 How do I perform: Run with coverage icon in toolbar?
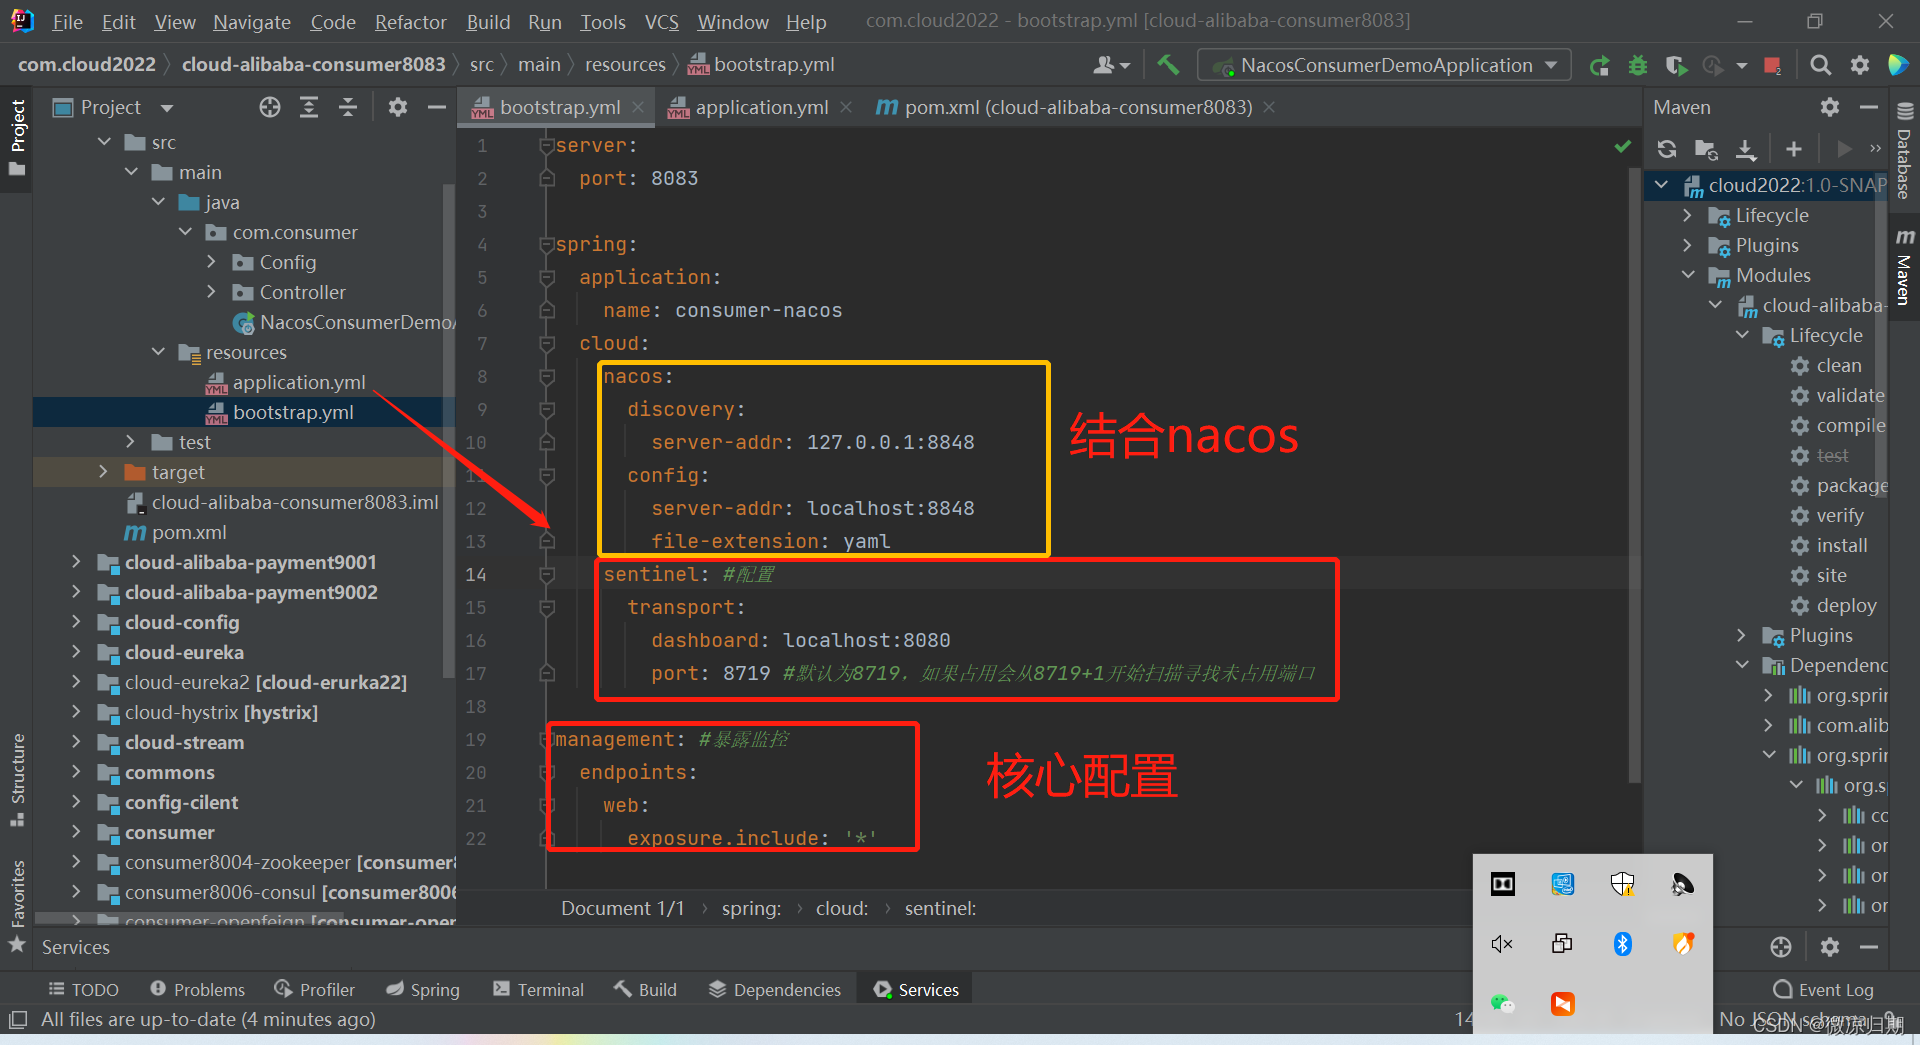[1676, 65]
